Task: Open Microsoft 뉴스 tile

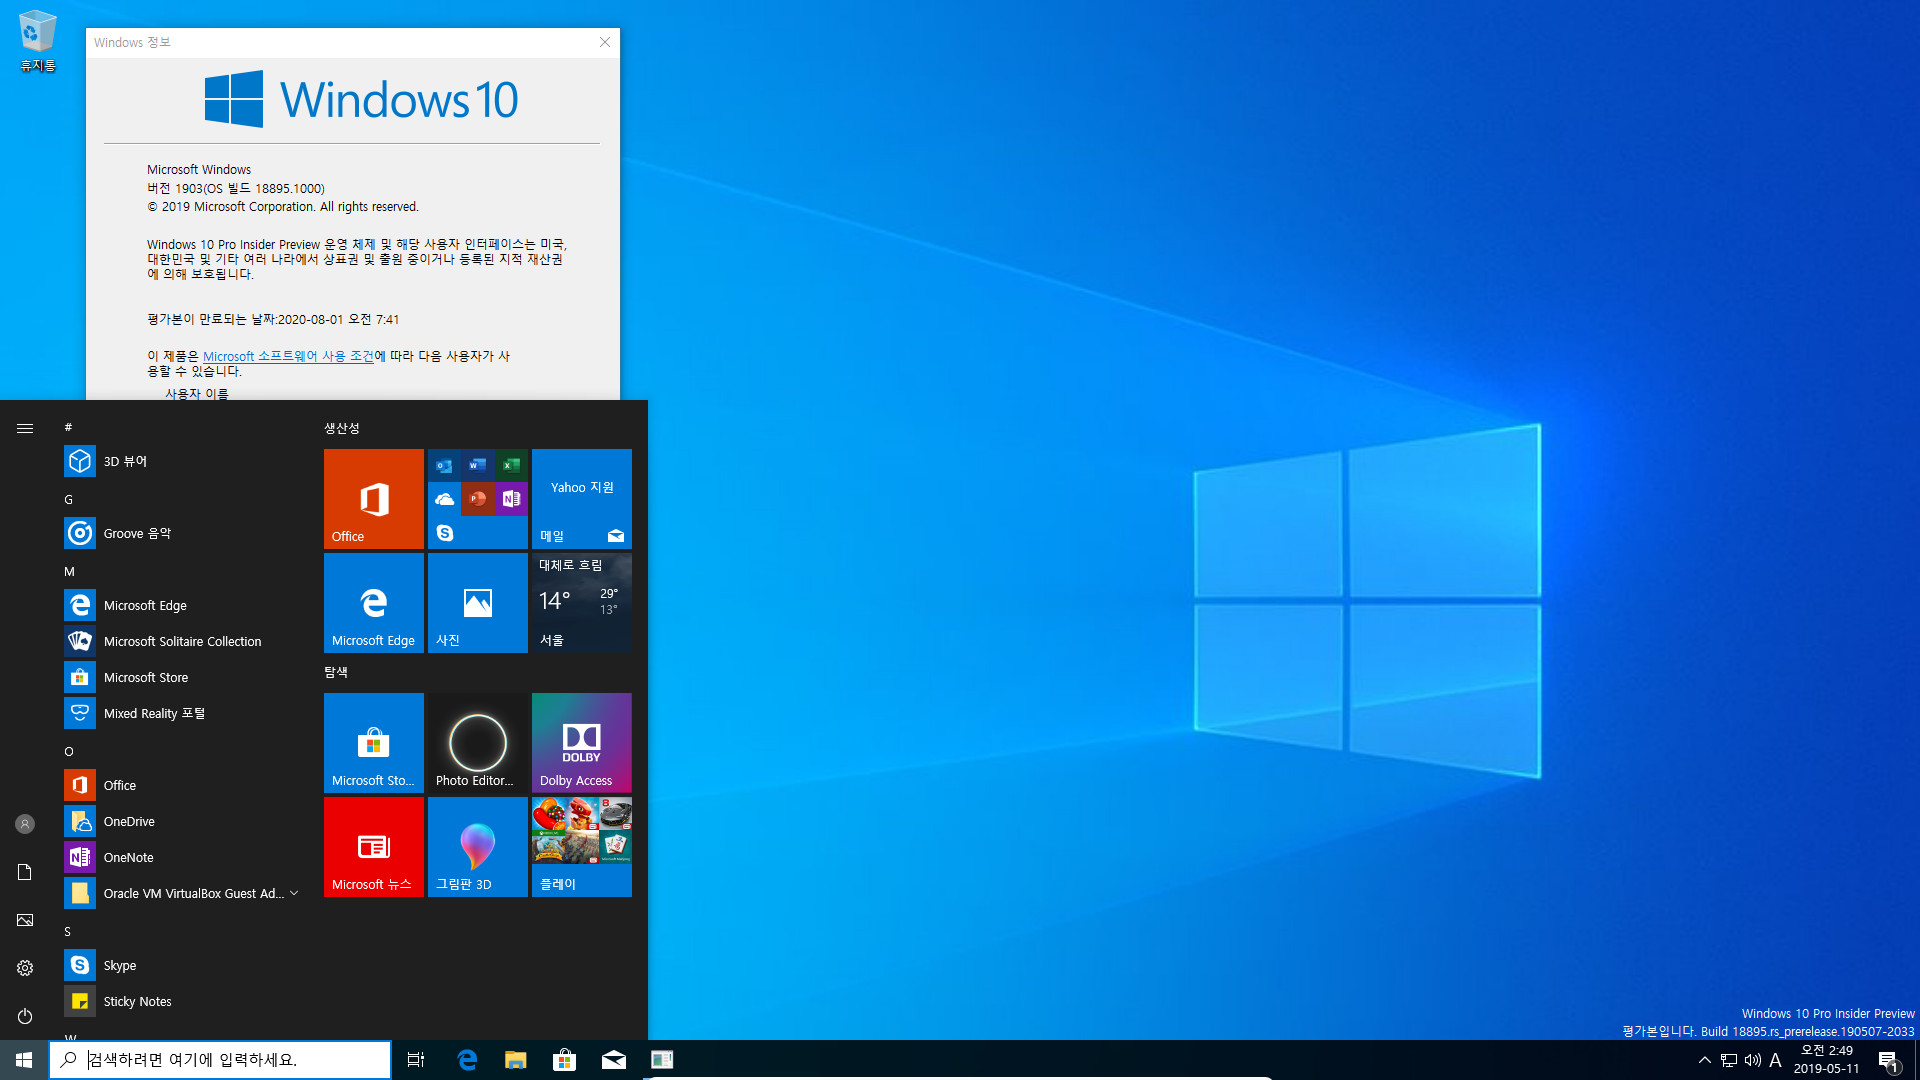Action: coord(373,845)
